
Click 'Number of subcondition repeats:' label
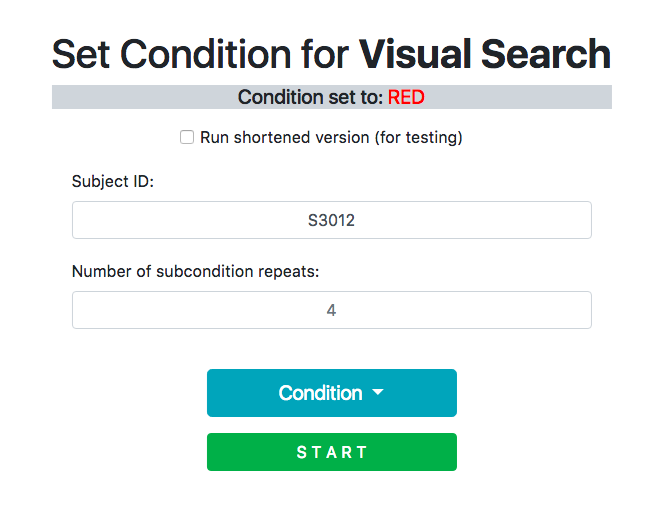coord(195,271)
